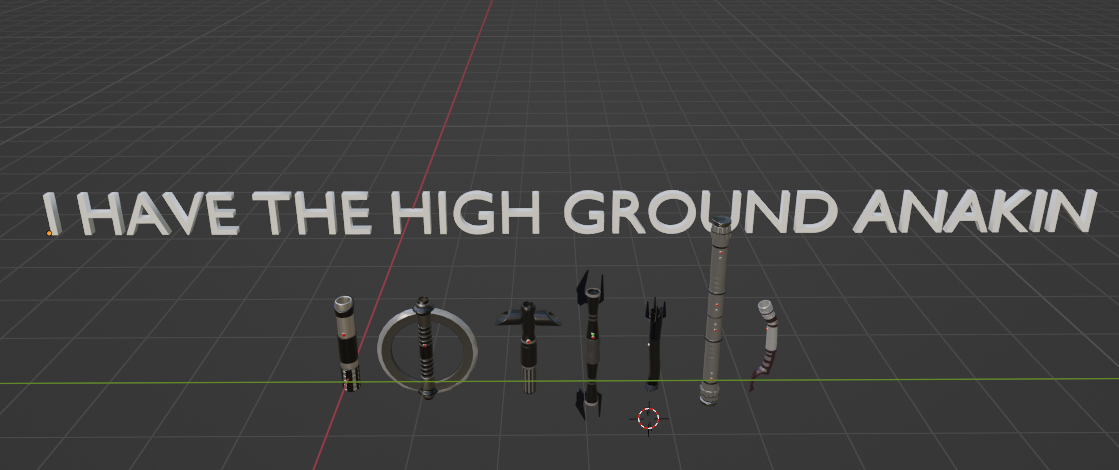Select the tallest long gray lightsaber hilt
Viewport: 1119px width, 470px height.
pyautogui.click(x=715, y=310)
